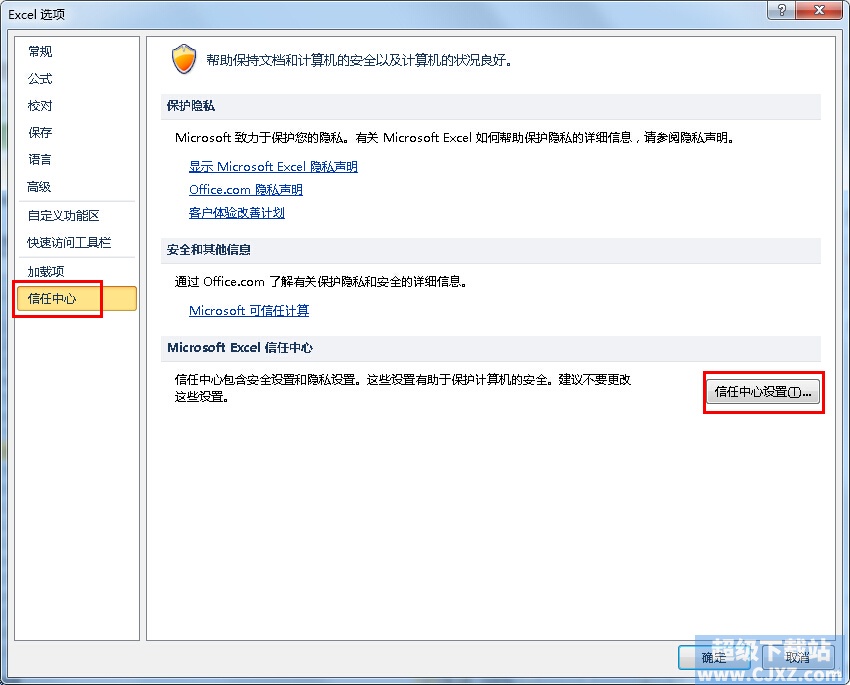Screen dimensions: 850x685
Task: Click the help question mark button
Action: coord(781,10)
